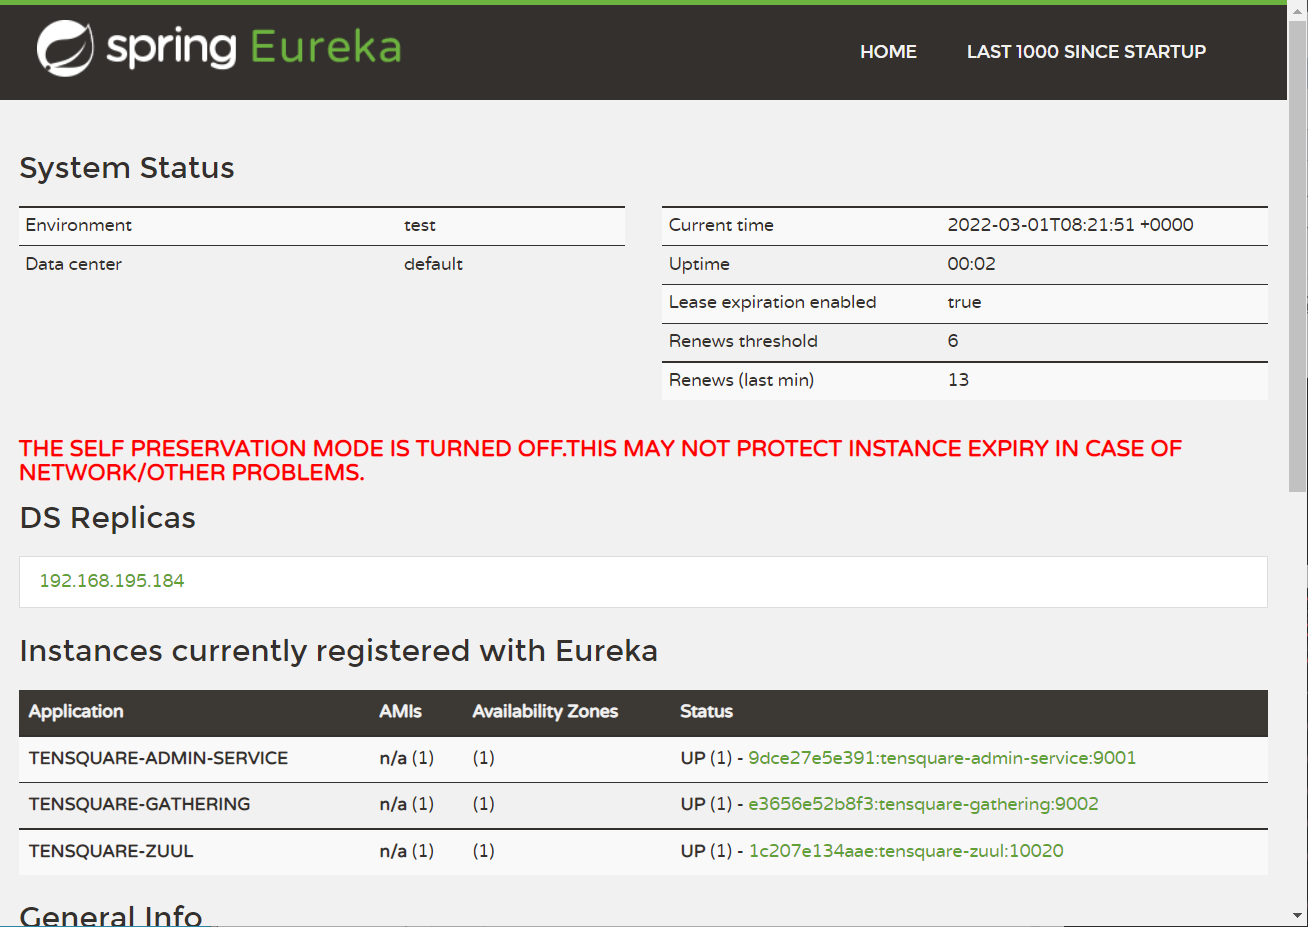Open LAST 1000 SINCE STARTUP page

pos(1086,52)
